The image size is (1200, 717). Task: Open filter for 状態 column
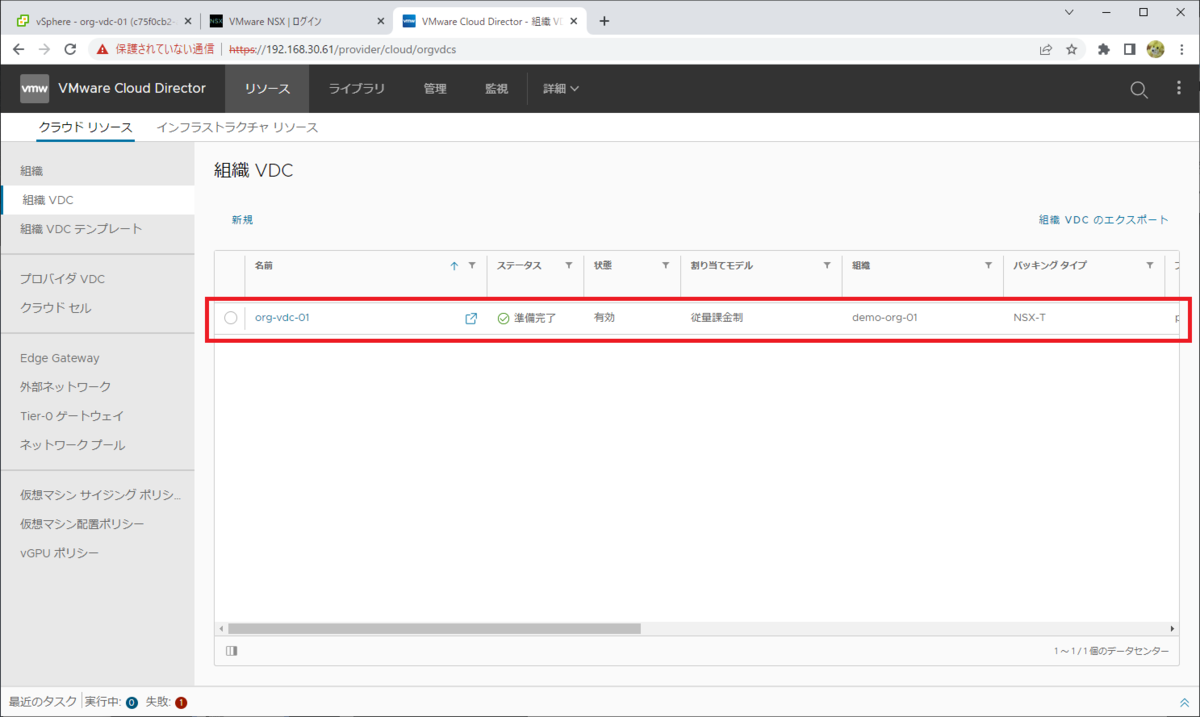665,266
